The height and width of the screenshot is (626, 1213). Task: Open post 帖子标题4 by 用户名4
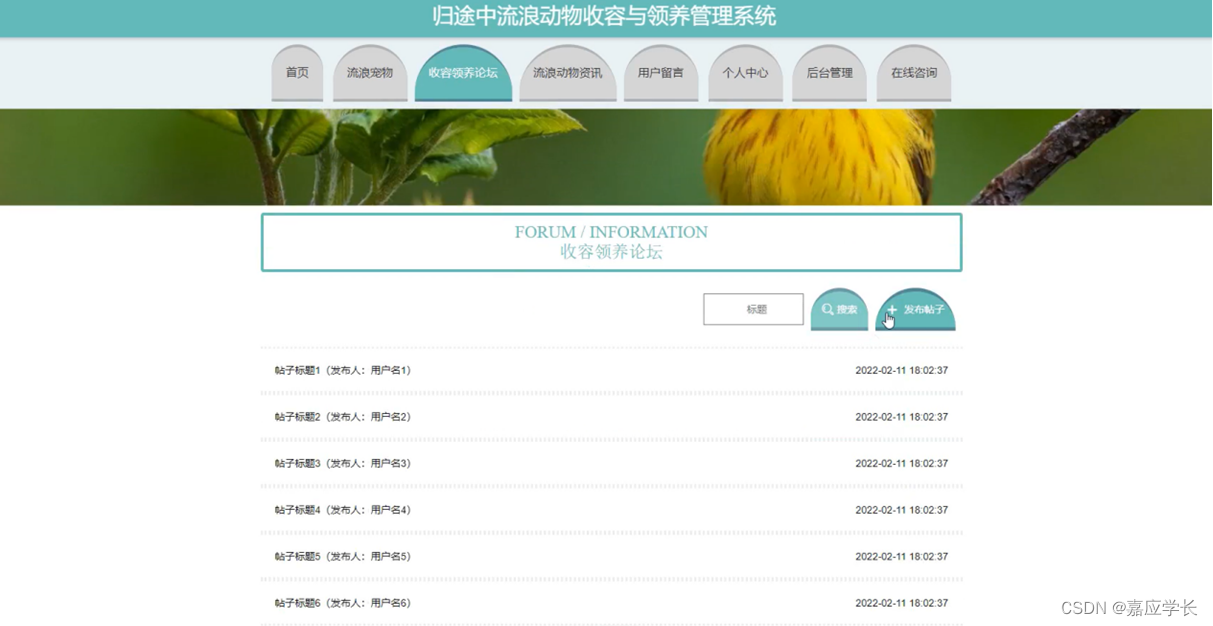tap(343, 510)
